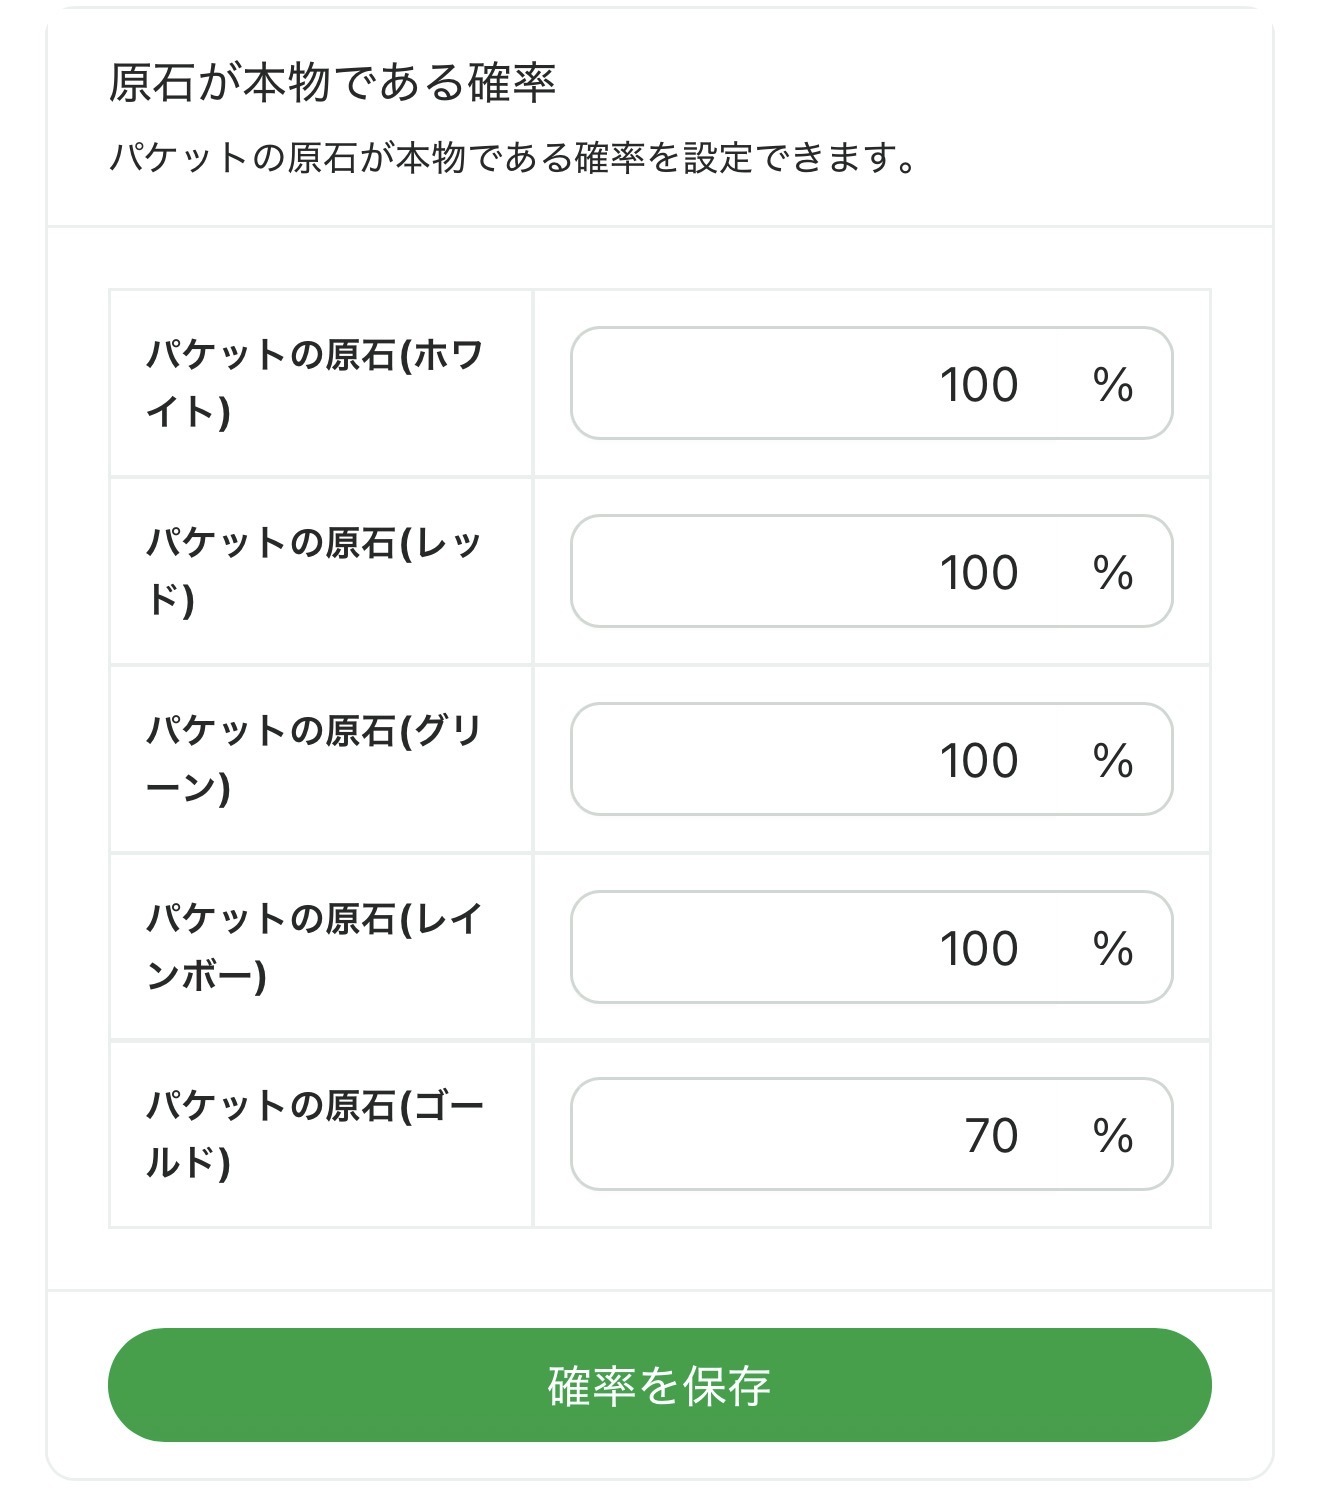Click the % sign in the Green field
1320x1494 pixels.
1112,761
